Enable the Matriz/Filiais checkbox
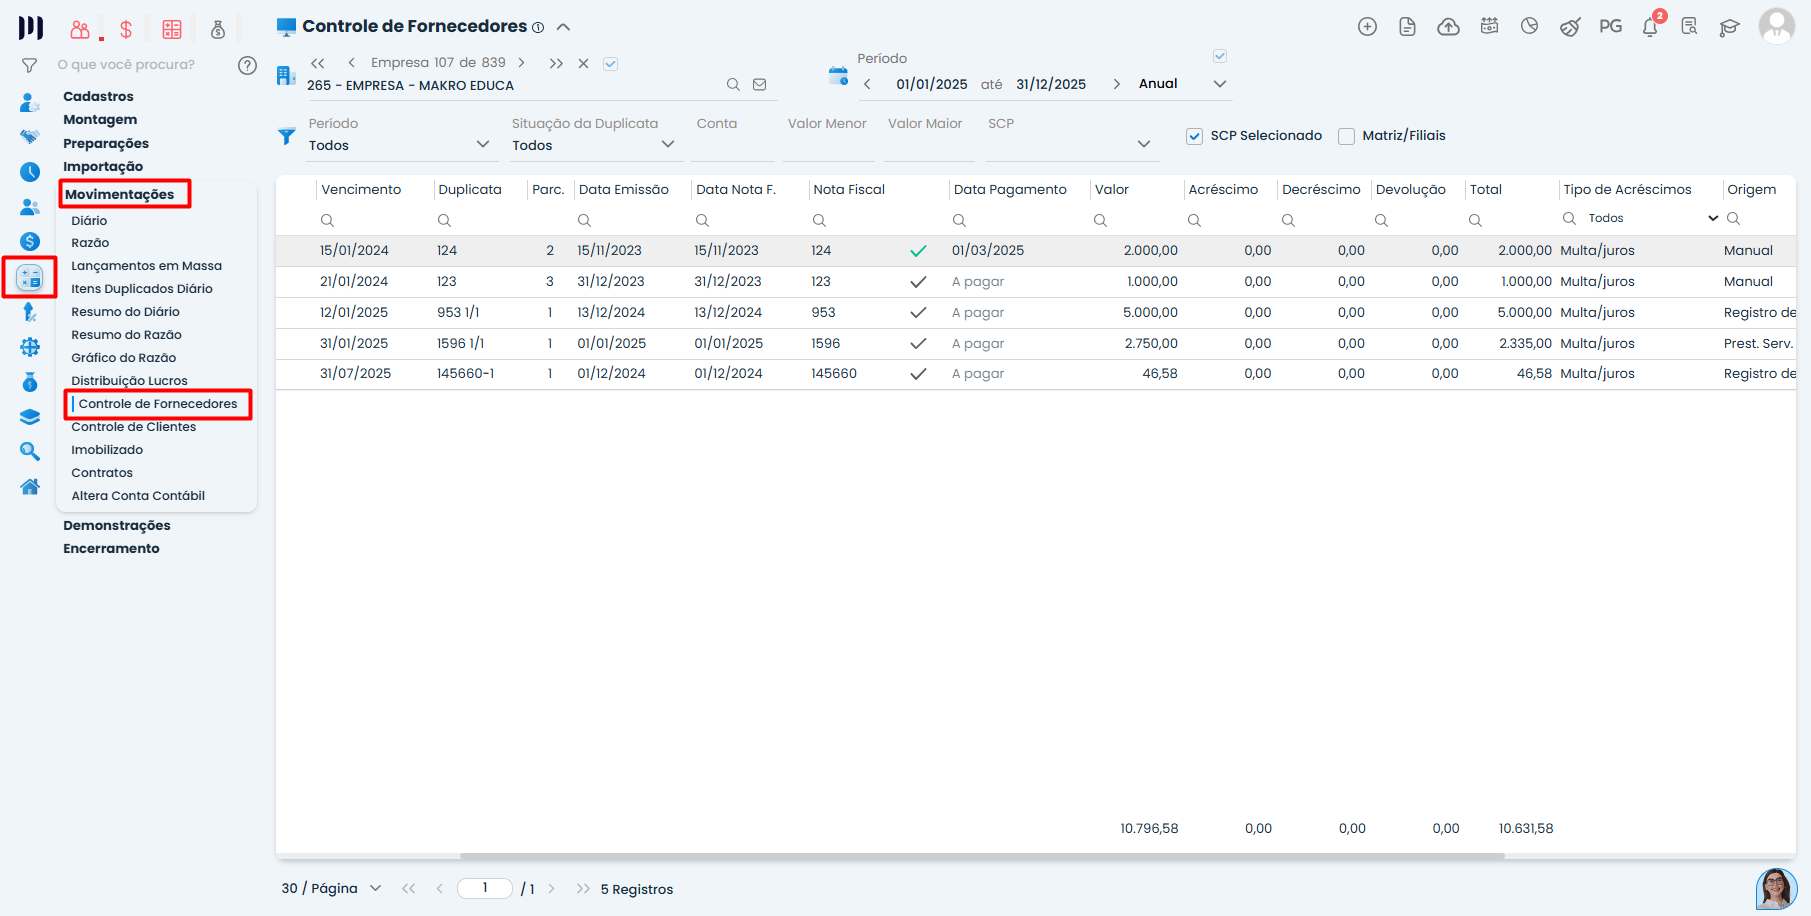This screenshot has width=1811, height=916. [1346, 136]
